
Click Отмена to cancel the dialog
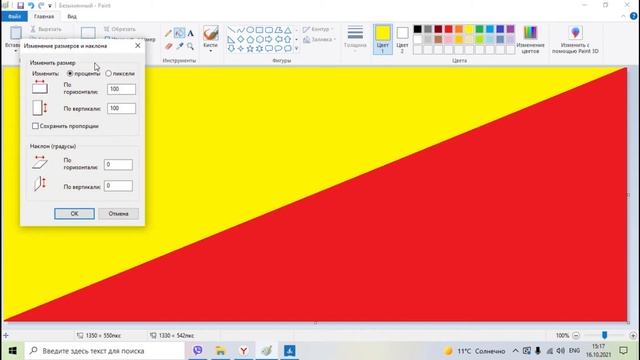click(118, 213)
